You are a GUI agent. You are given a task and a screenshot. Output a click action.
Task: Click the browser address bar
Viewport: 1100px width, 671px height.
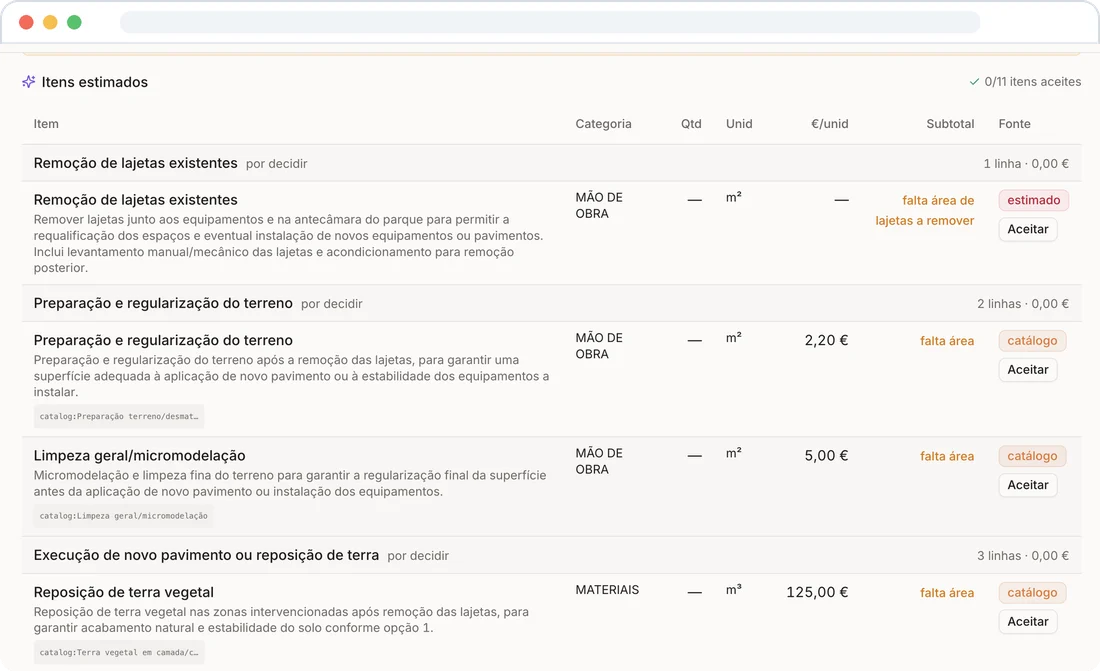pos(550,22)
